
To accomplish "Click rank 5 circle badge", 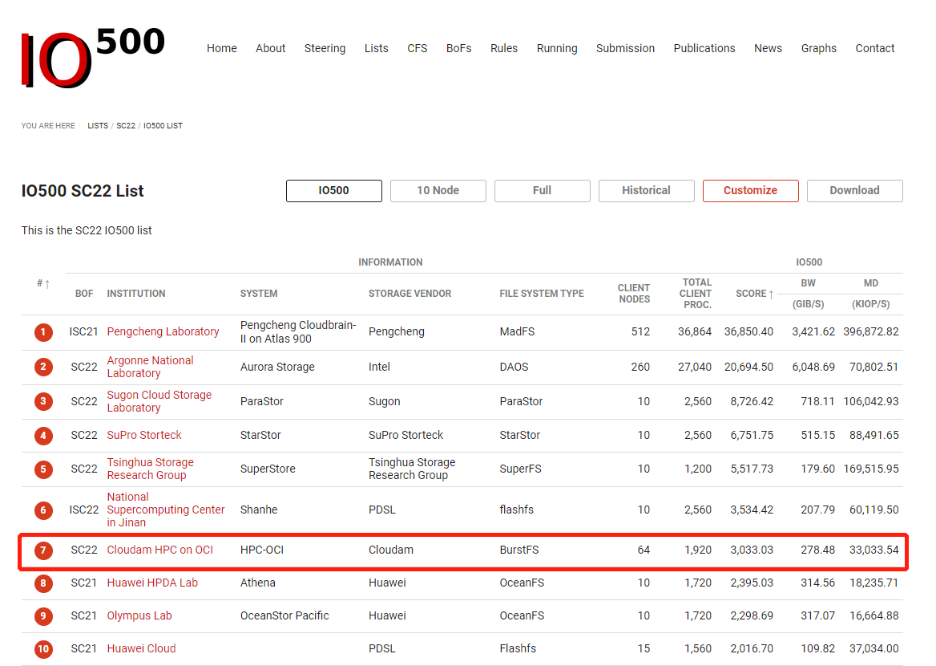I will pos(43,470).
